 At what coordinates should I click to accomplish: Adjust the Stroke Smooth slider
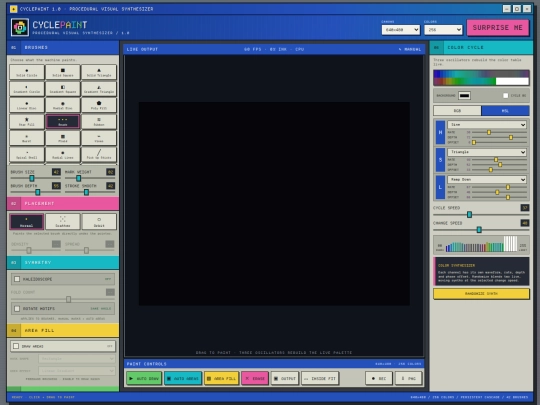pyautogui.click(x=90, y=192)
